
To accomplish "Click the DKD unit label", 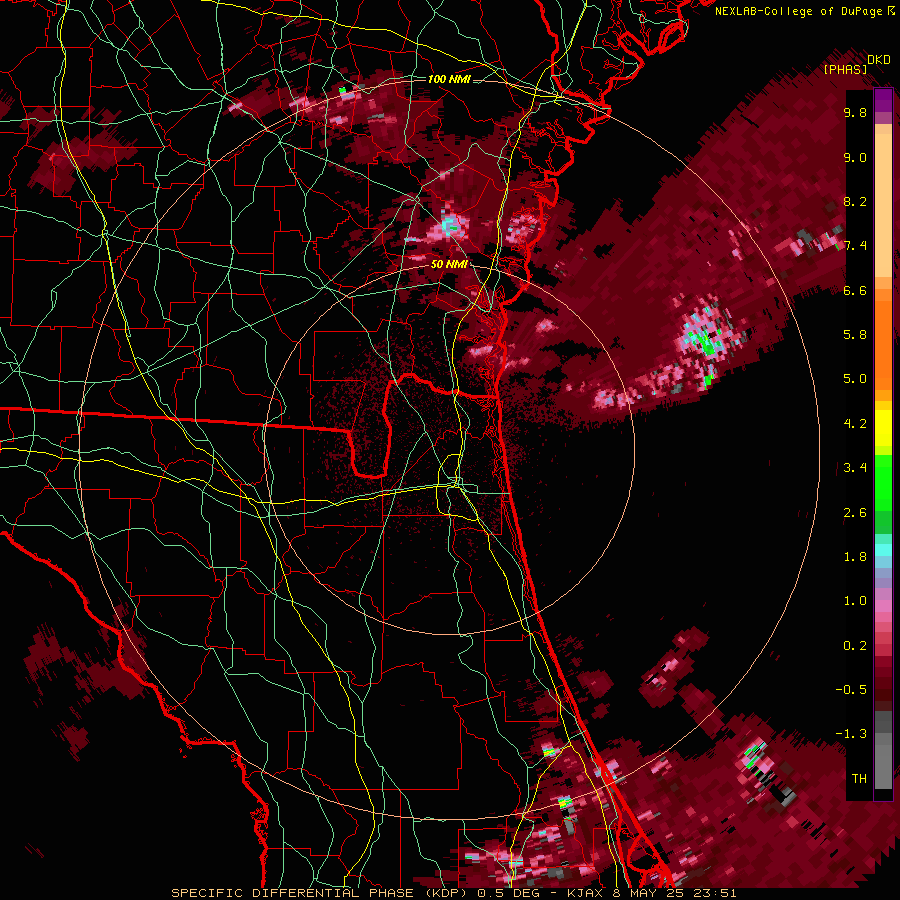I will point(879,60).
